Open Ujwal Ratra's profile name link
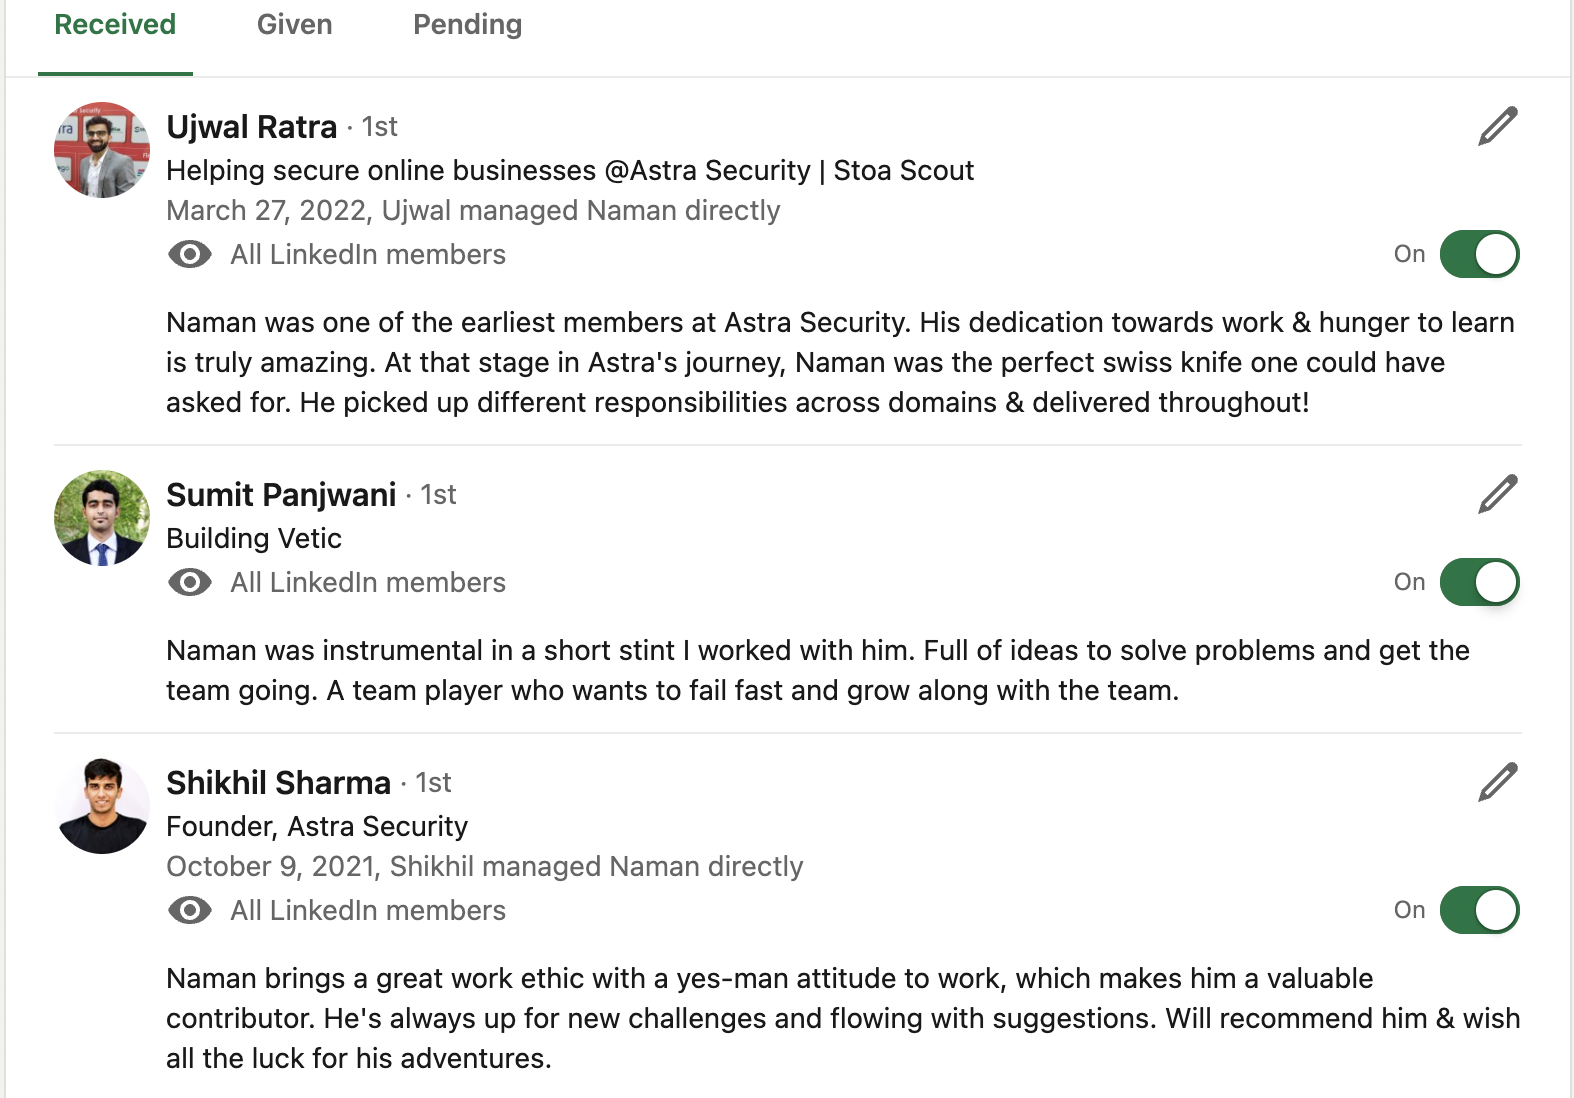The image size is (1574, 1098). (251, 127)
